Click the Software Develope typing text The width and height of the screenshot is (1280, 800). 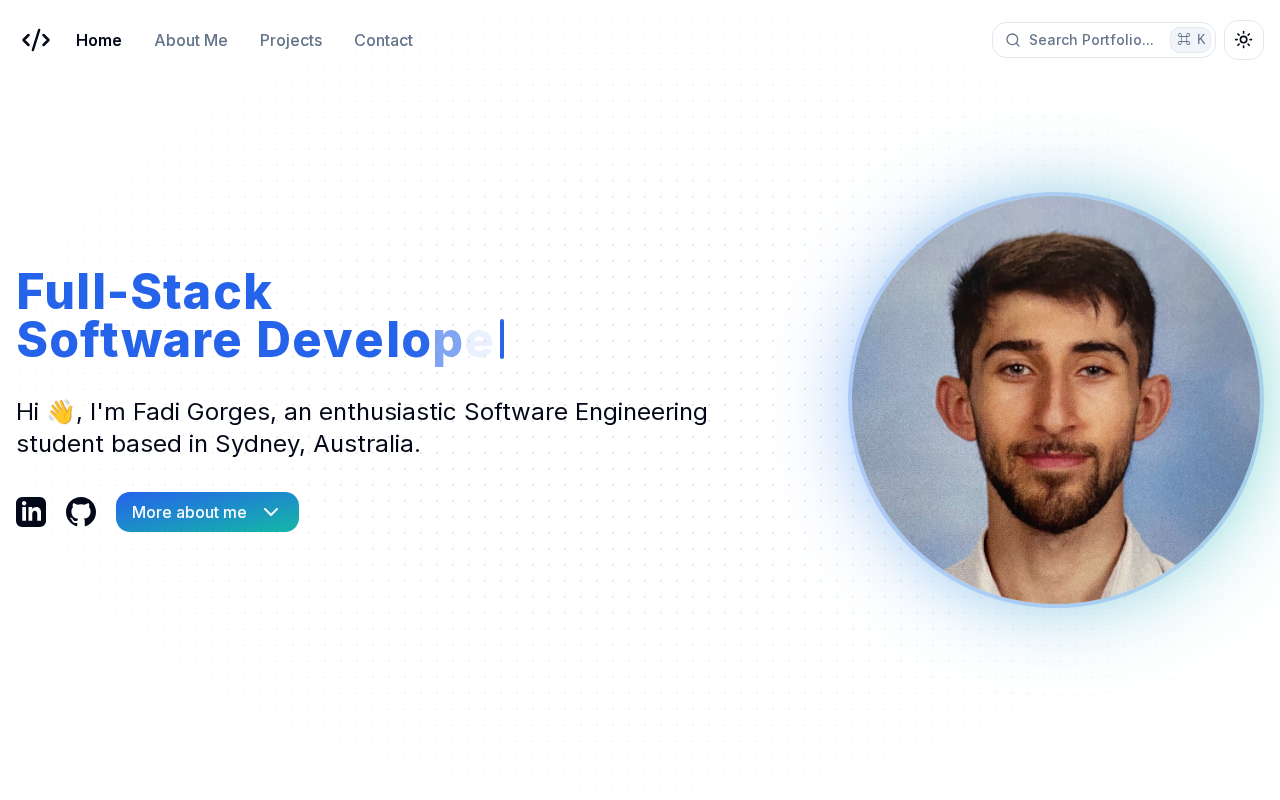[255, 340]
